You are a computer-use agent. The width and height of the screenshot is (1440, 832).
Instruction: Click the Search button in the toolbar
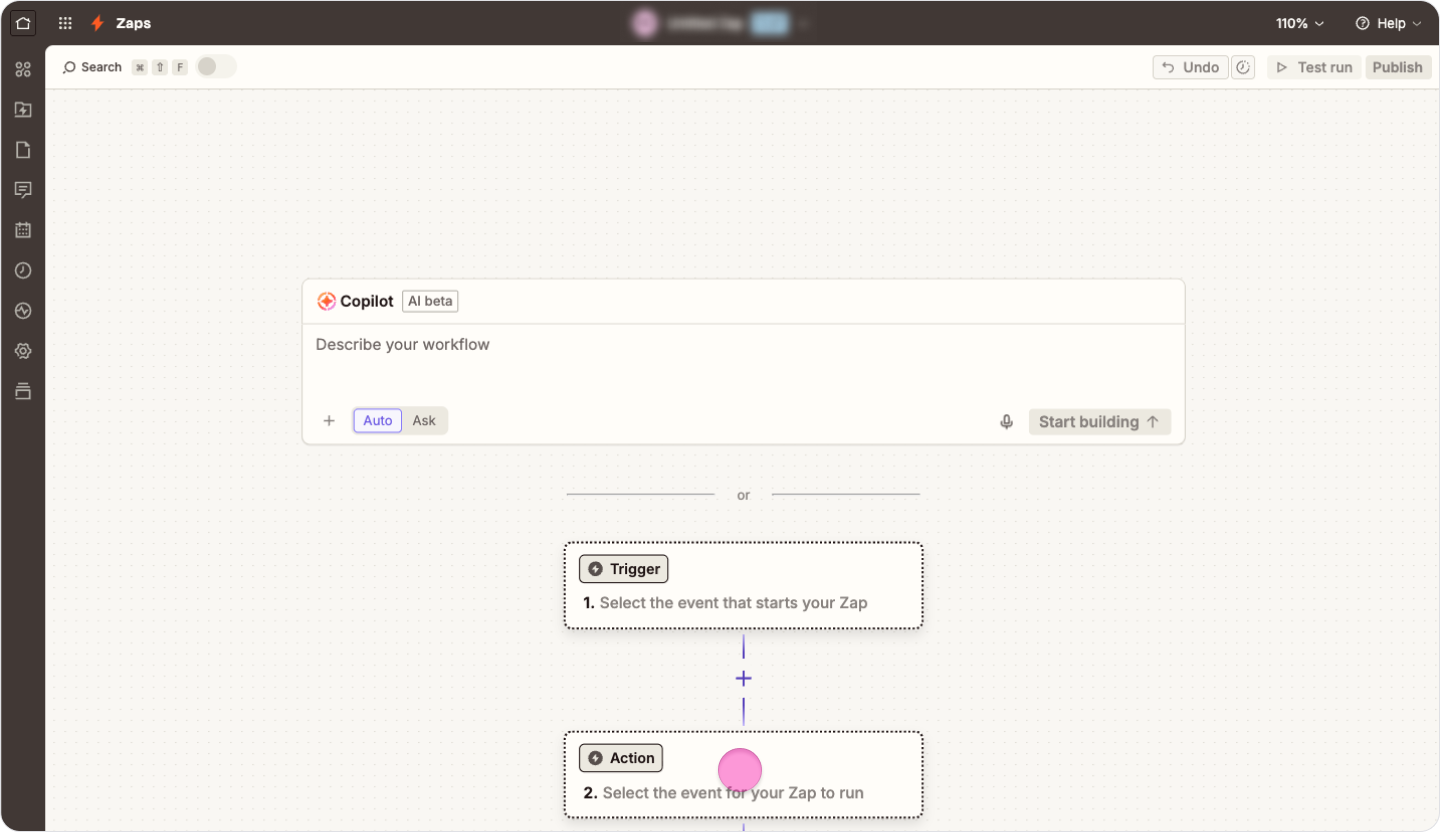(92, 67)
